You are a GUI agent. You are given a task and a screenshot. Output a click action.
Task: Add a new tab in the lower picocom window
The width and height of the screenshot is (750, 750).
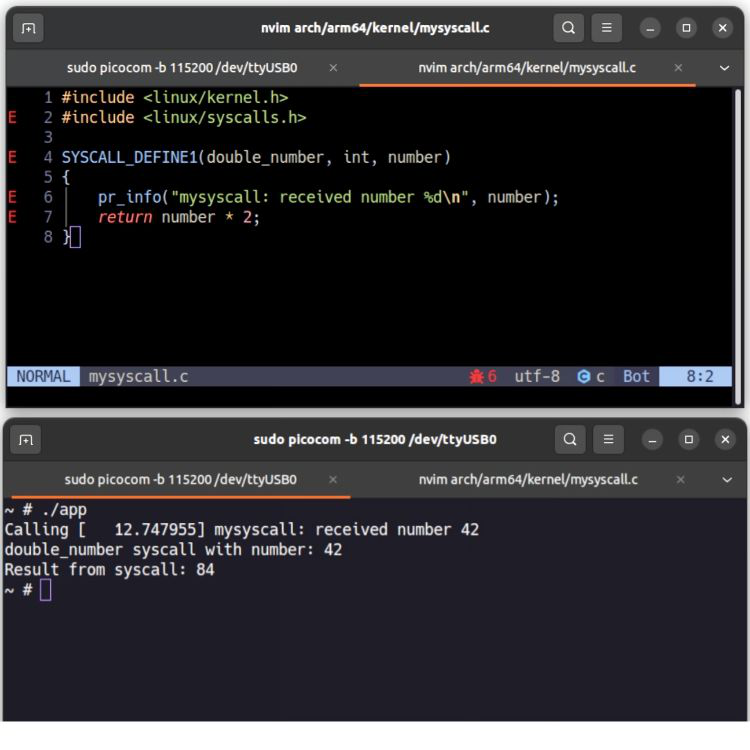[x=29, y=440]
